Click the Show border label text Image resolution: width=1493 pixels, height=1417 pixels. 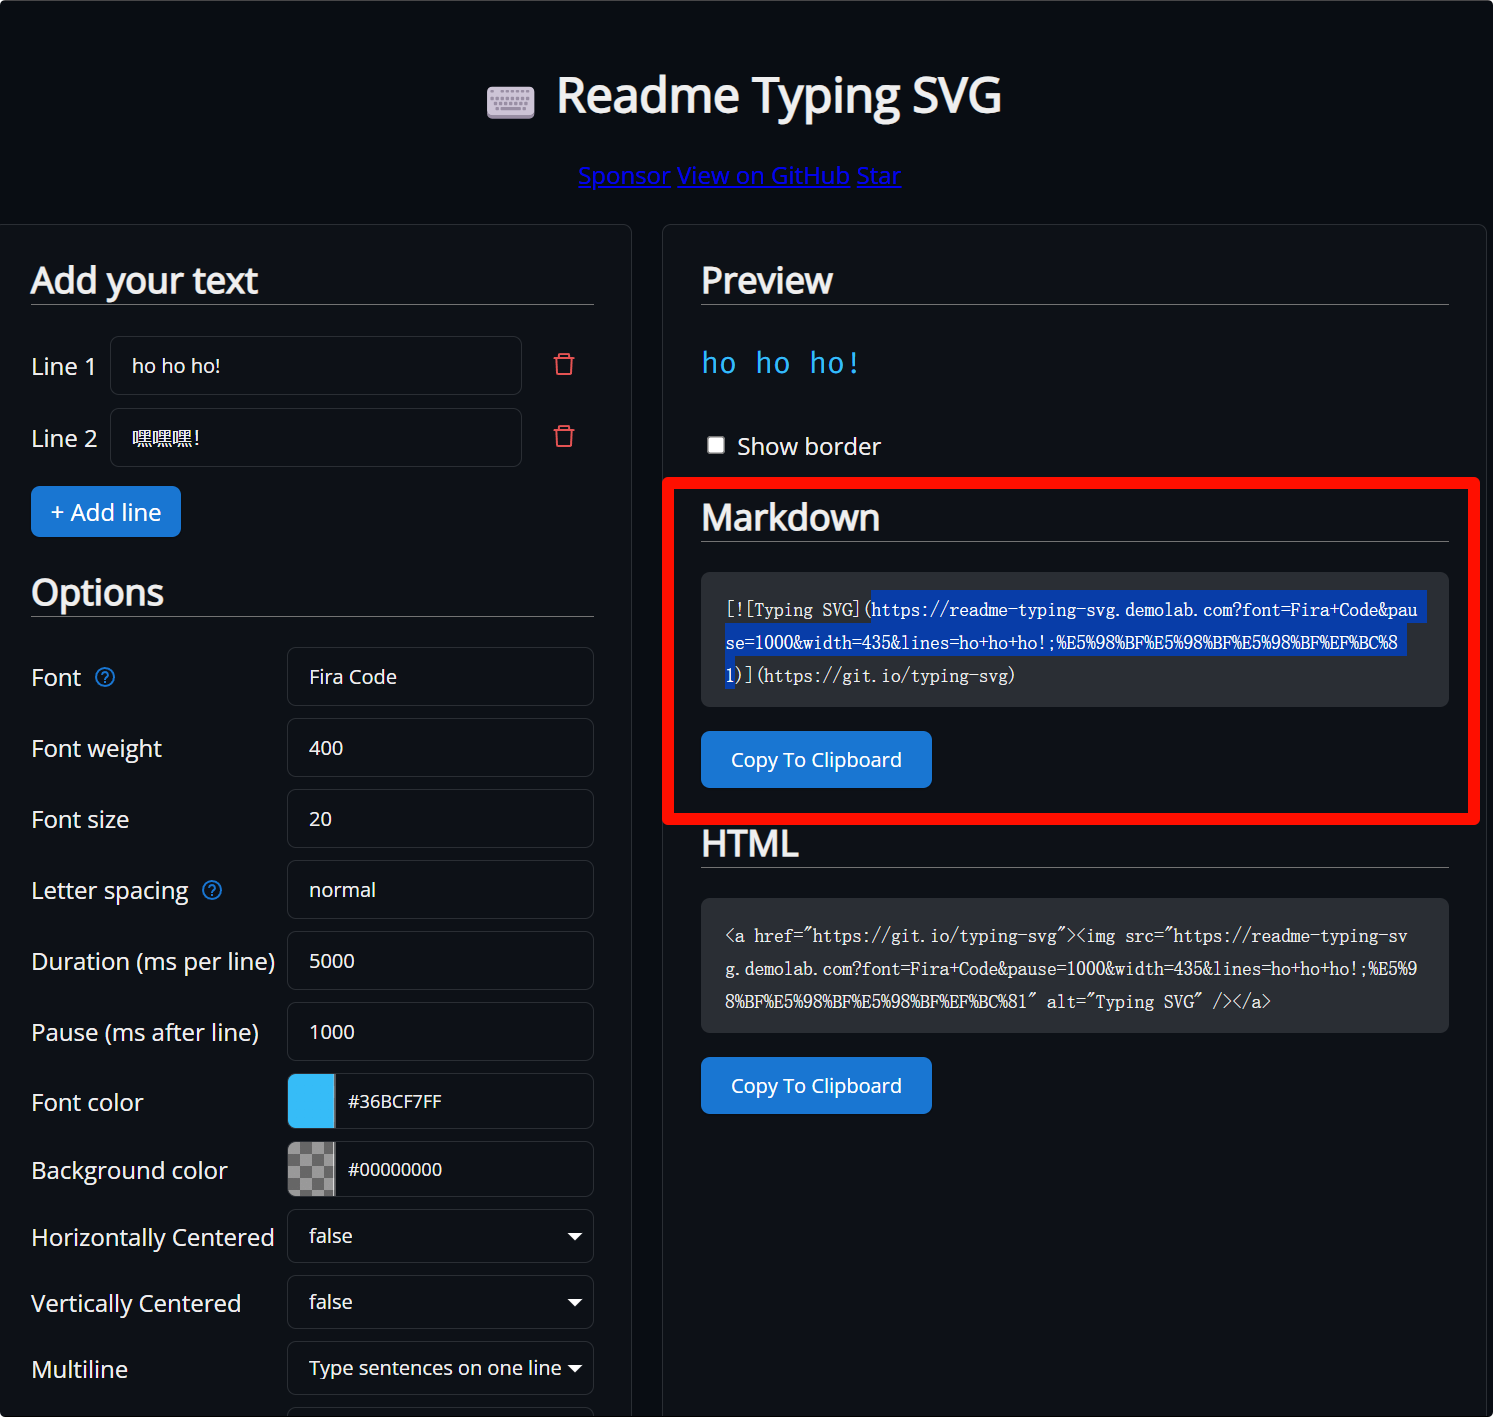[809, 446]
